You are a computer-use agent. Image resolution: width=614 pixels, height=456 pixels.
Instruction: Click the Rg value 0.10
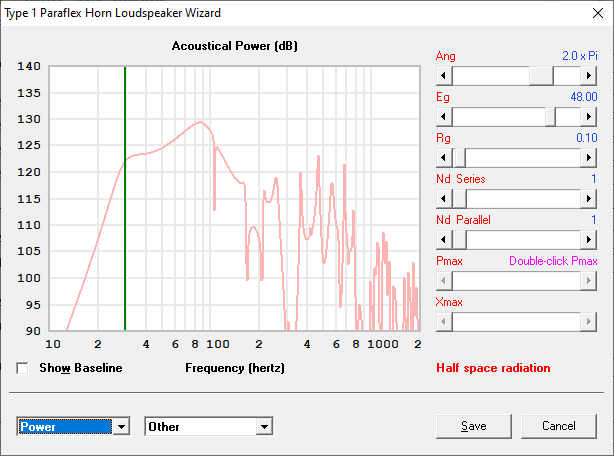587,138
